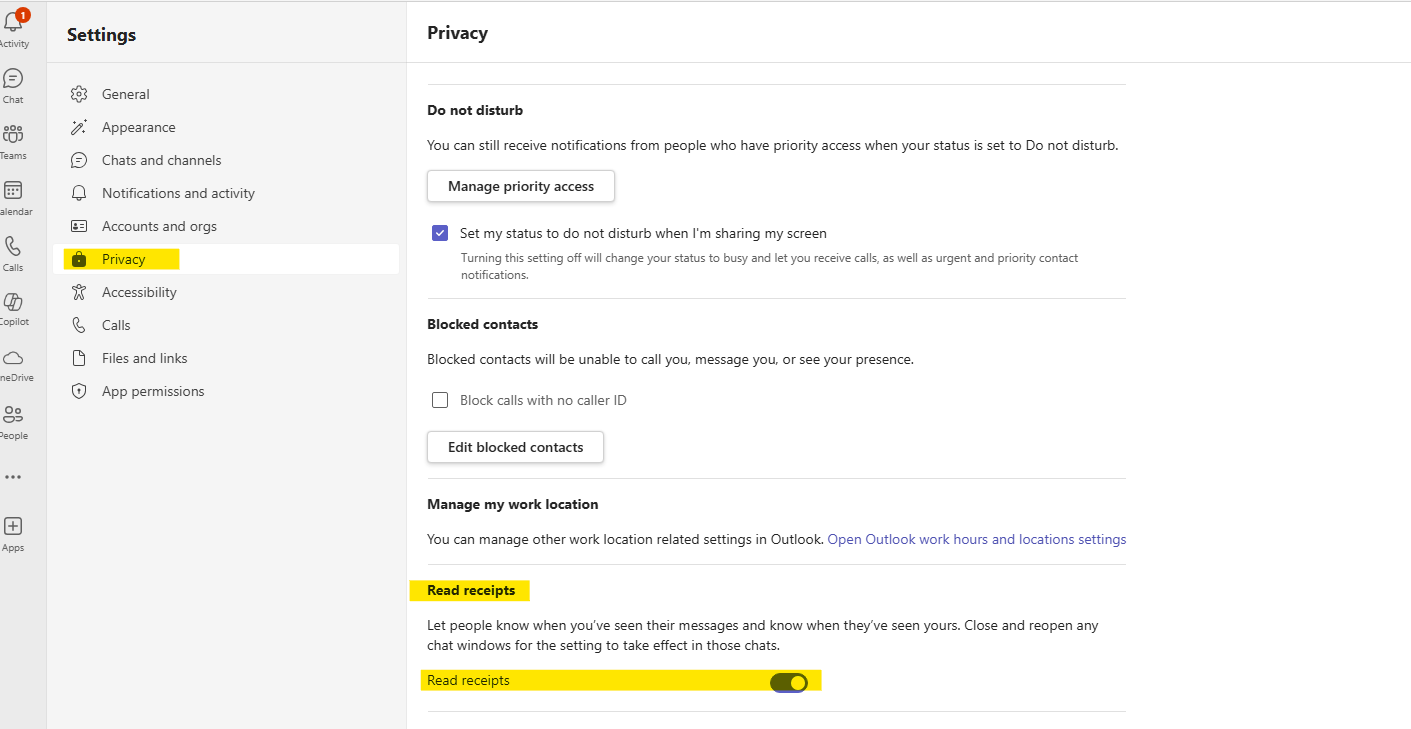Open the OneDrive cloud icon
Image resolution: width=1411 pixels, height=729 pixels.
click(13, 358)
